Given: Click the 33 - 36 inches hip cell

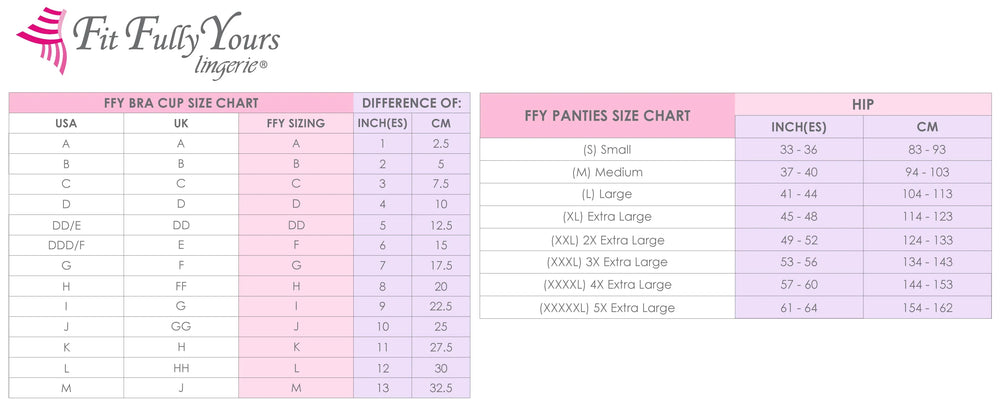Looking at the screenshot, I should 799,149.
